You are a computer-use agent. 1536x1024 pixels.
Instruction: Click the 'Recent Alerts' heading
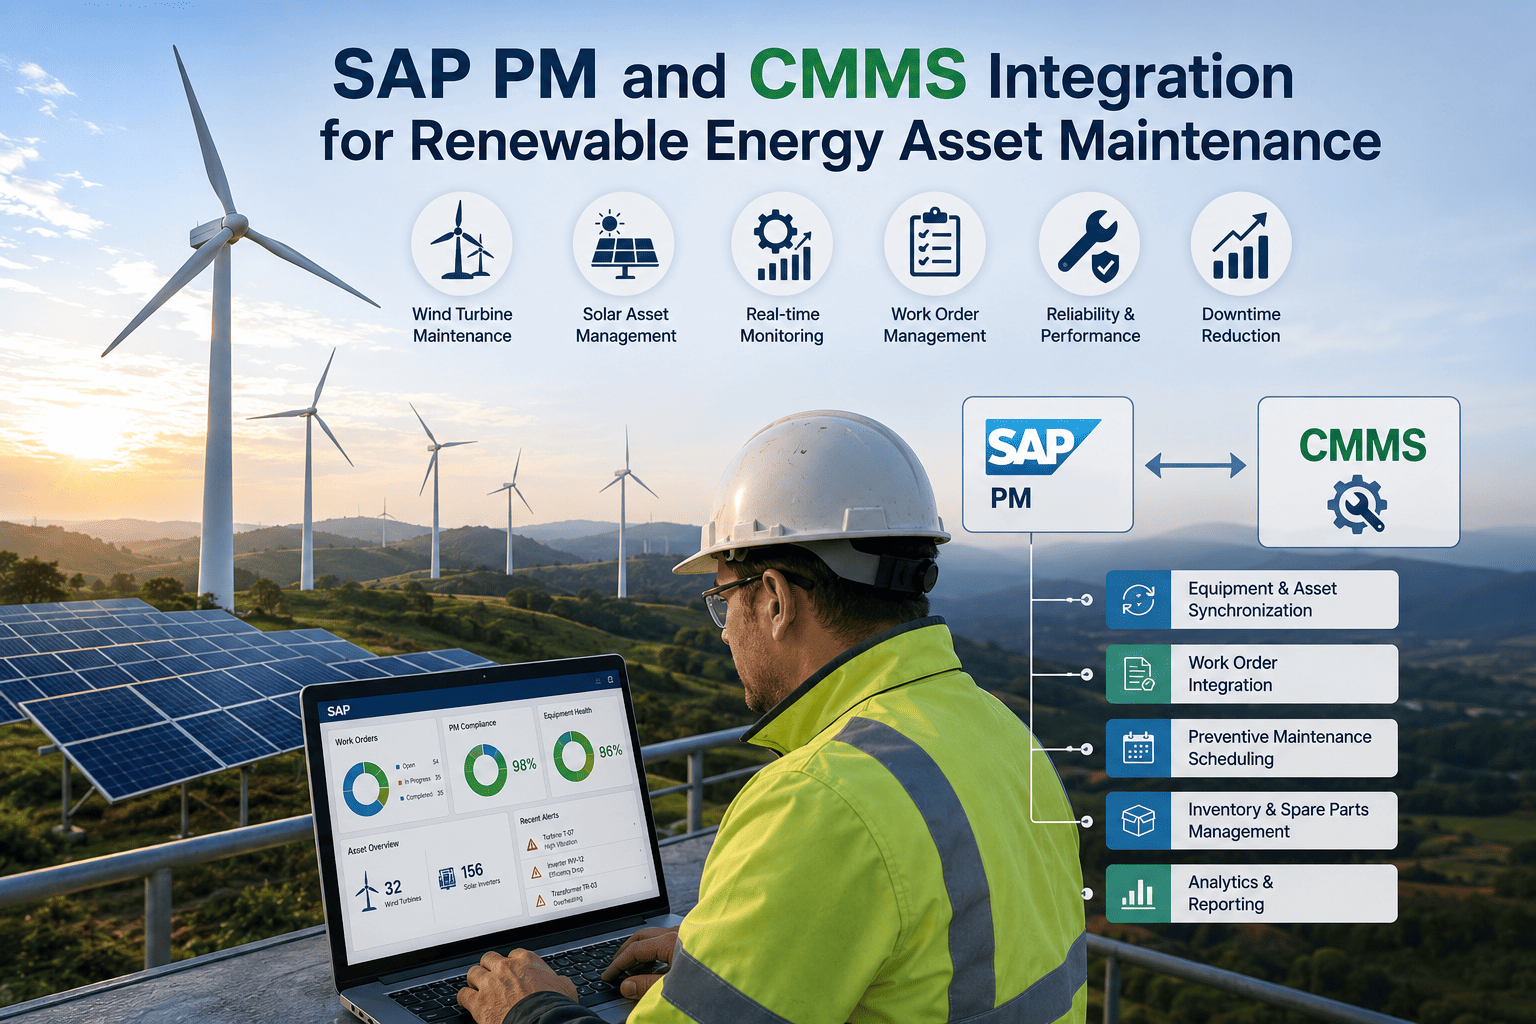pyautogui.click(x=539, y=818)
